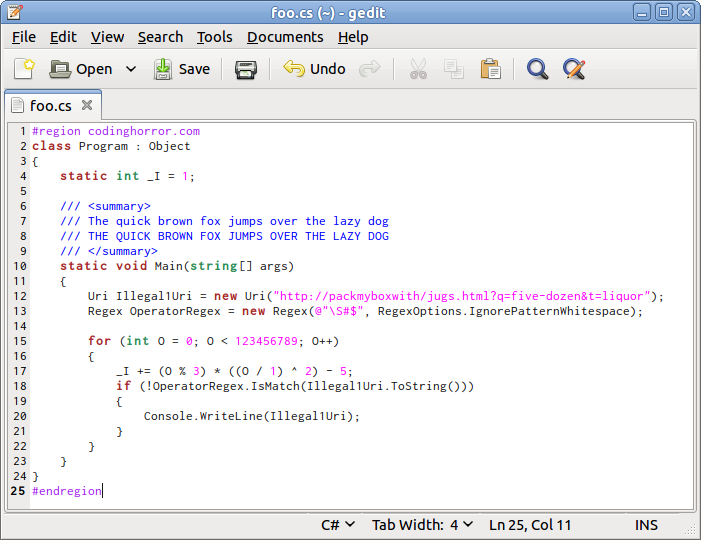Close the gedit window
The image size is (701, 540).
686,13
